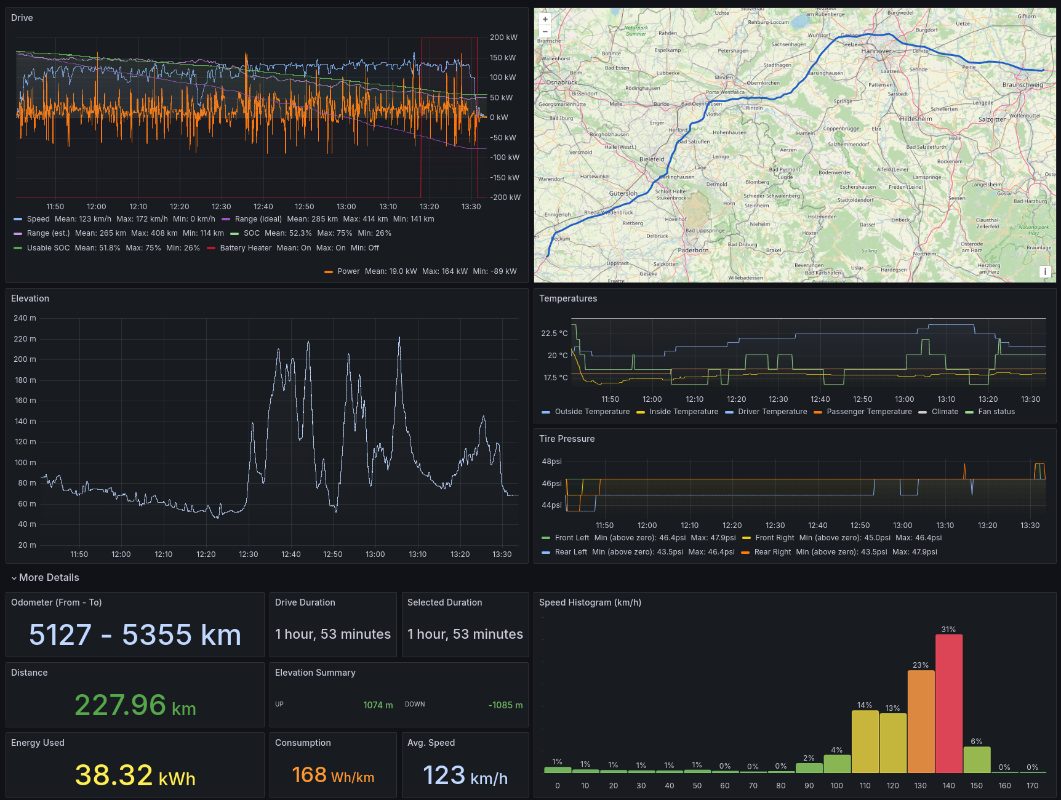Zoom out on the route map

[545, 32]
